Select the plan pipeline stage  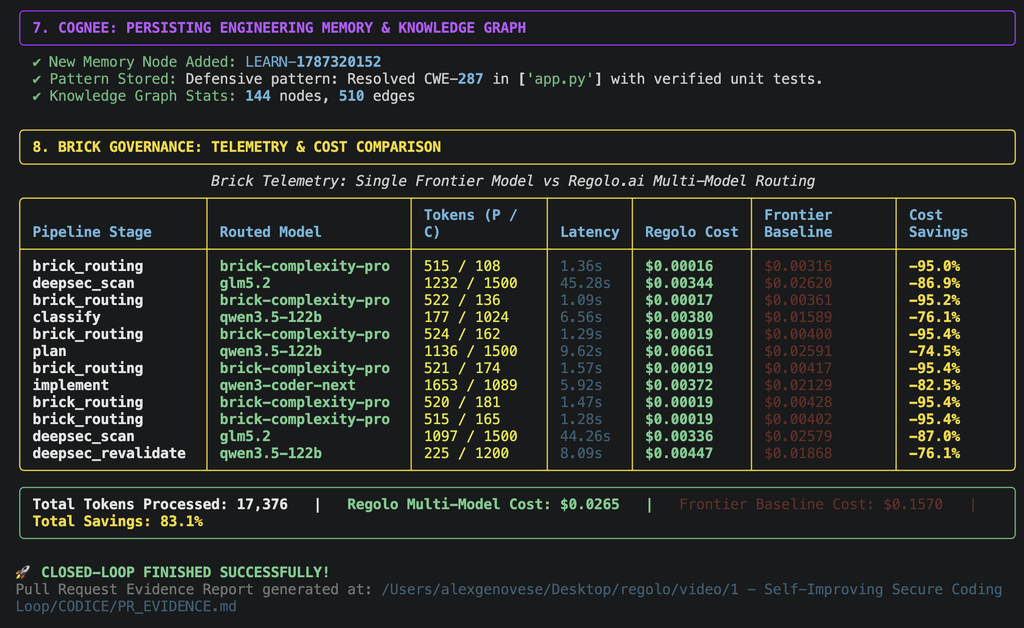[x=50, y=351]
